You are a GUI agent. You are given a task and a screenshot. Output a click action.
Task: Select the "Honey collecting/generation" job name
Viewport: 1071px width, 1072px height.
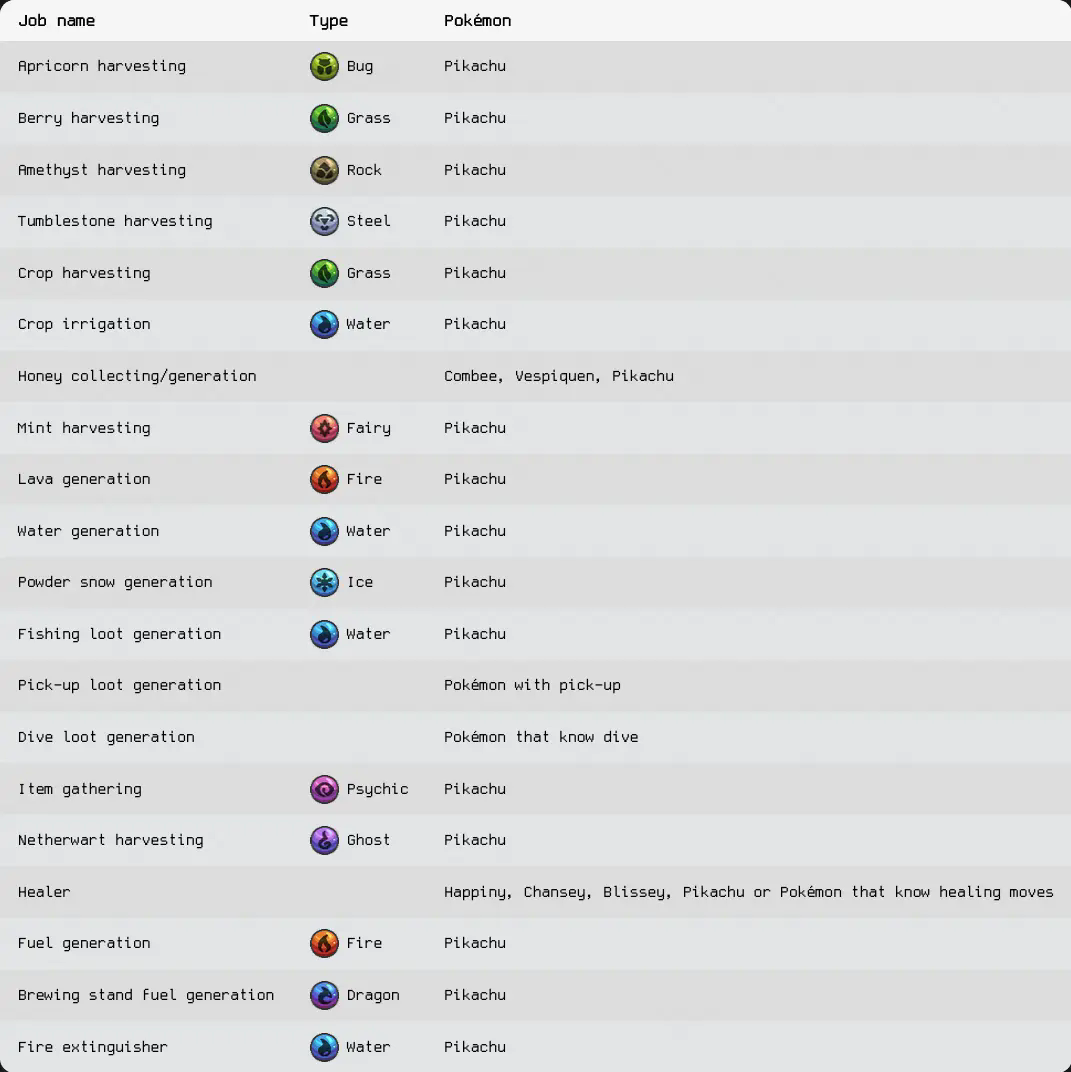137,376
